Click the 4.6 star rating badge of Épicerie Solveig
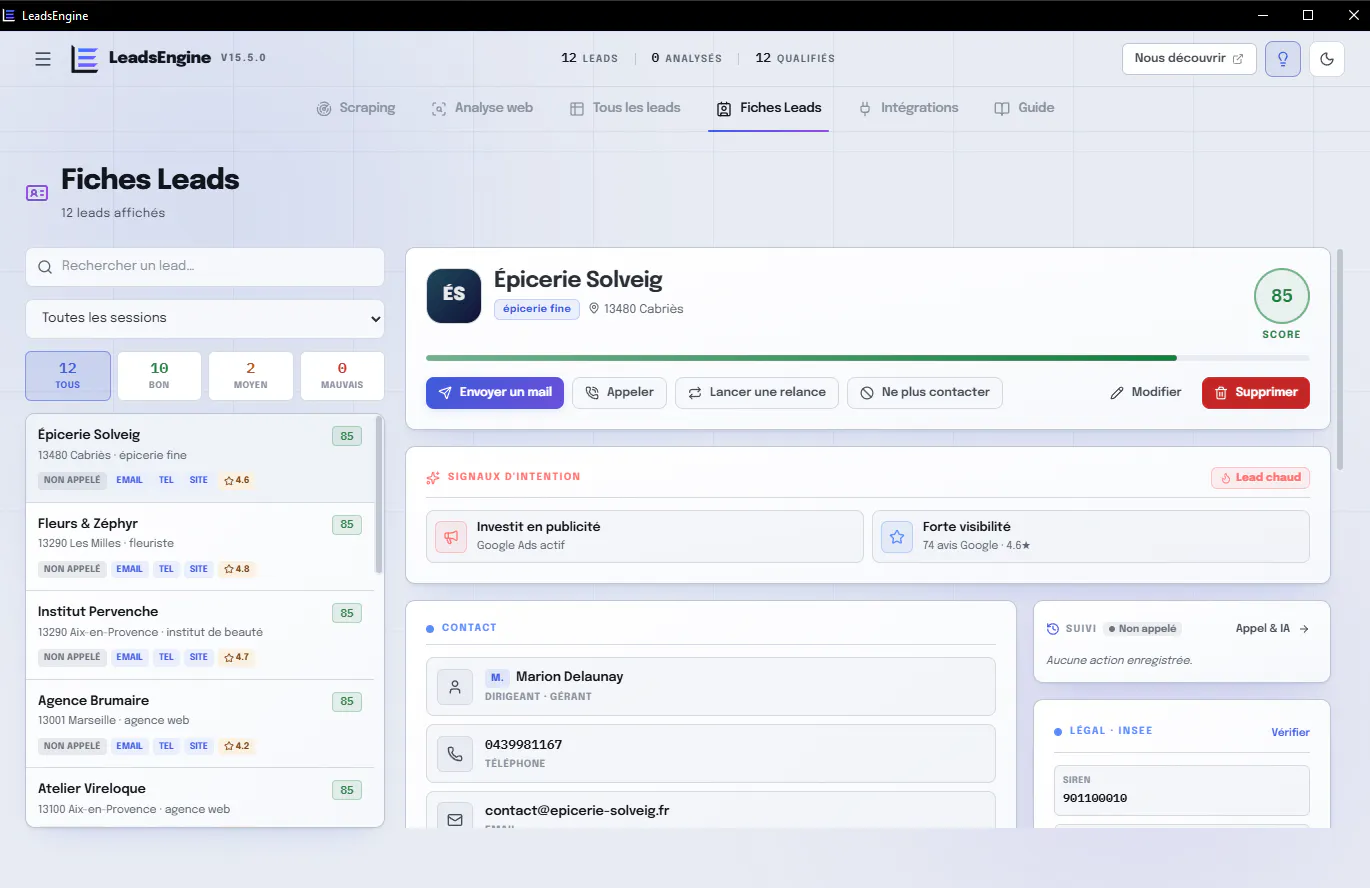Image resolution: width=1370 pixels, height=888 pixels. (237, 480)
